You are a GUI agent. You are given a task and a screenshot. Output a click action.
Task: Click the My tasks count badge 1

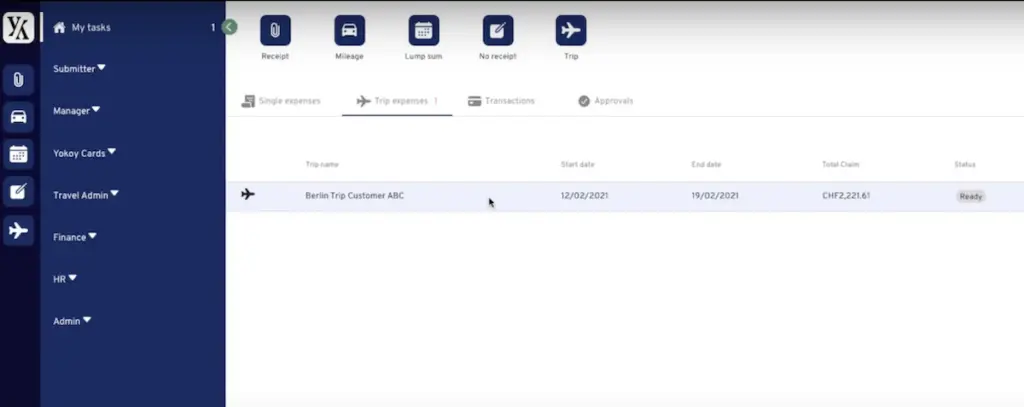213,27
